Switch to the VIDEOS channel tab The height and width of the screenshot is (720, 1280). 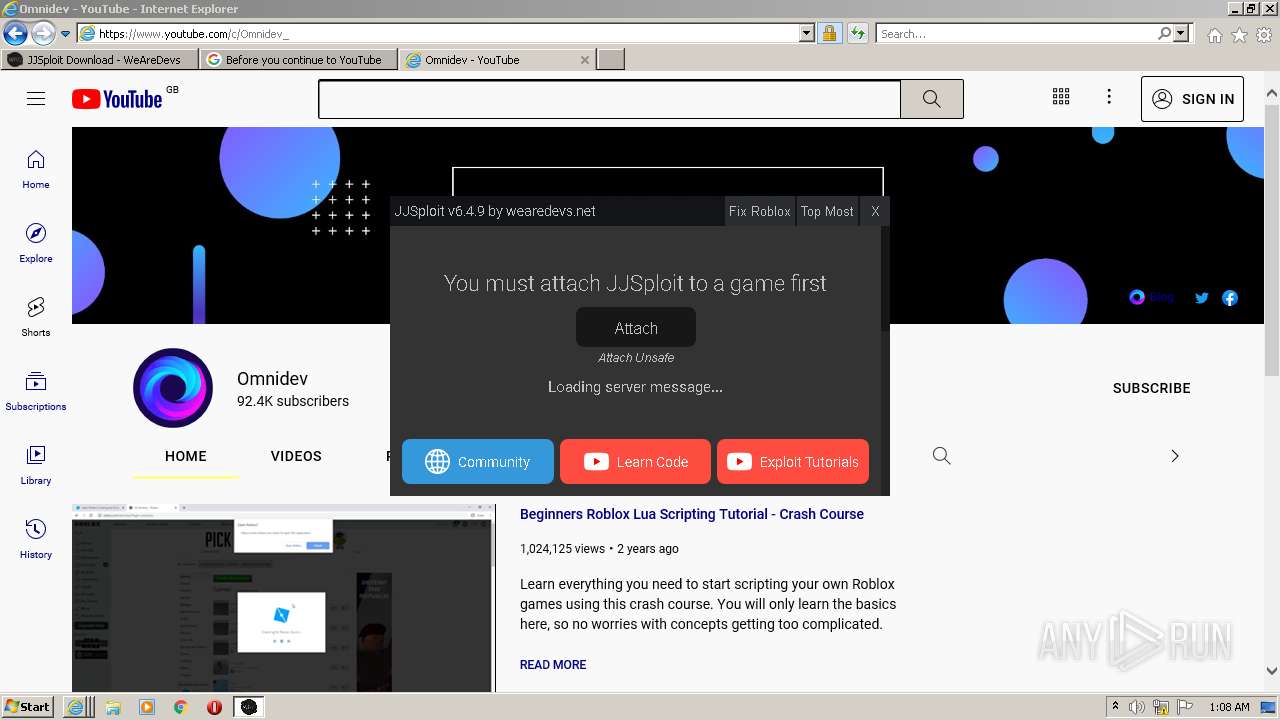pos(296,456)
